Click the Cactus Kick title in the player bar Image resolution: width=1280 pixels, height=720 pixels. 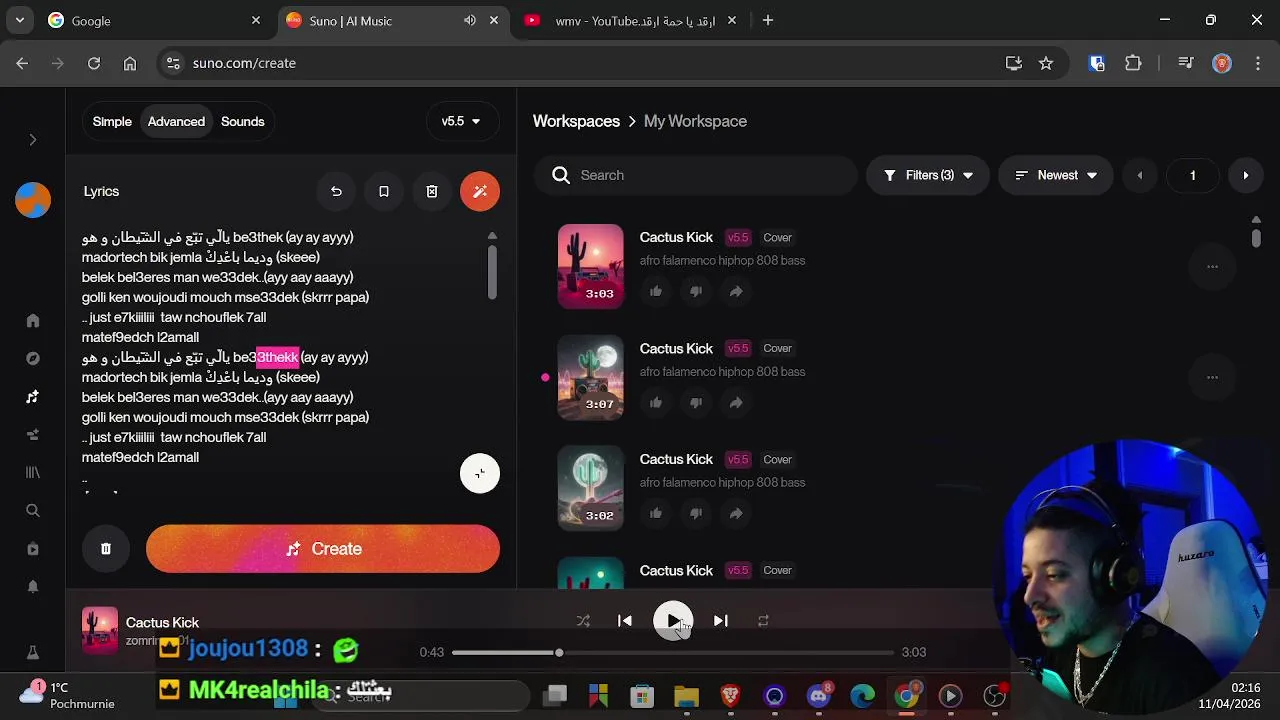click(x=162, y=622)
